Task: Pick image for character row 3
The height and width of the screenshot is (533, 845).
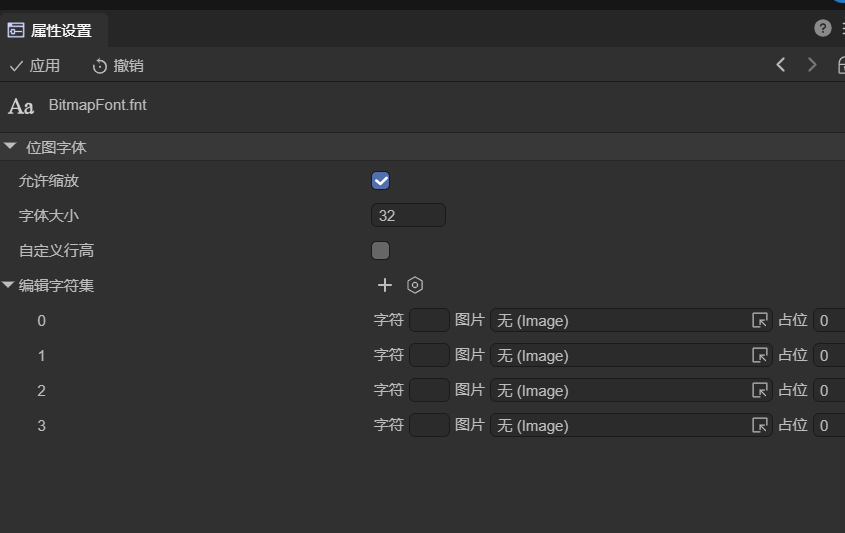Action: (x=760, y=425)
